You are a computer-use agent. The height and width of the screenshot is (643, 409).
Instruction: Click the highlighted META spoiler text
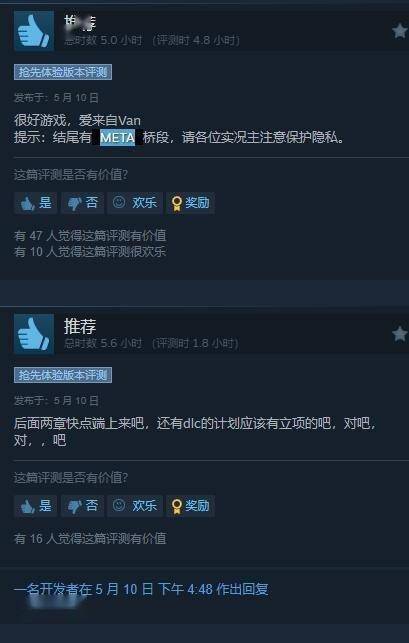click(118, 138)
